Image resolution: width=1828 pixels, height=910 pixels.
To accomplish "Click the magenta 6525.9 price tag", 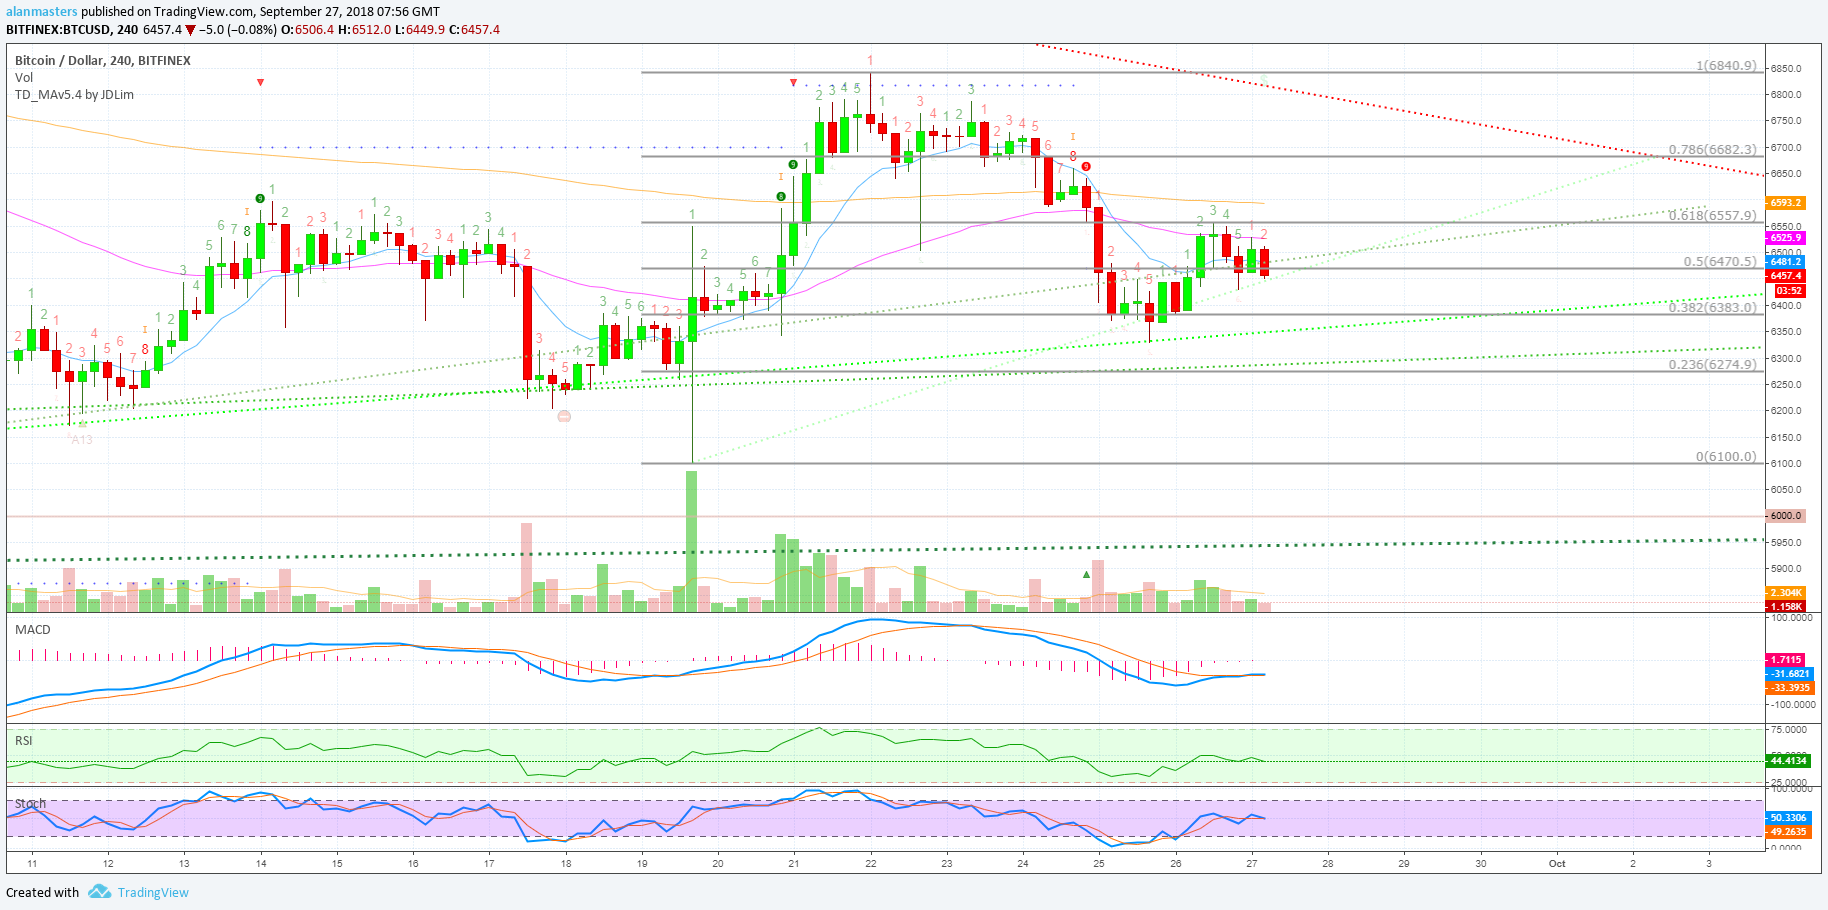I will (x=1785, y=238).
